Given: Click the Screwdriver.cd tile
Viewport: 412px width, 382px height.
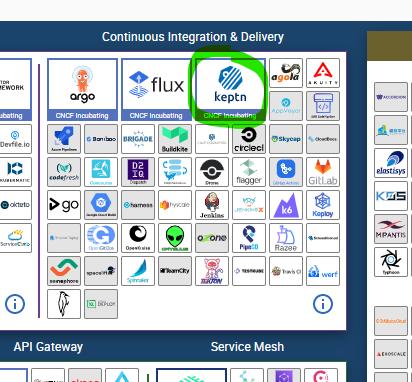Looking at the screenshot, I should pyautogui.click(x=323, y=238).
